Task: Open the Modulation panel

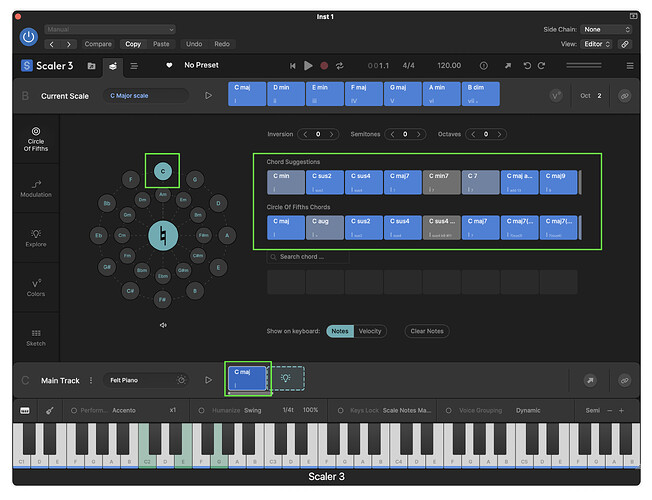Action: (x=36, y=188)
